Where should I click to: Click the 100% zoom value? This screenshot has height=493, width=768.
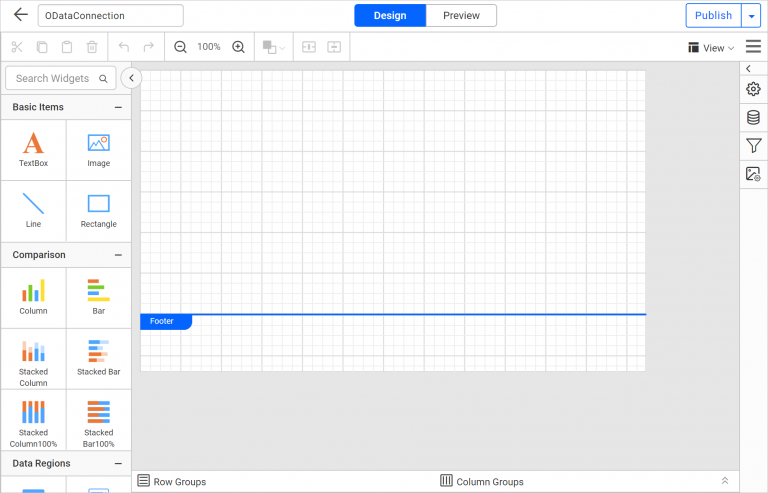click(209, 47)
